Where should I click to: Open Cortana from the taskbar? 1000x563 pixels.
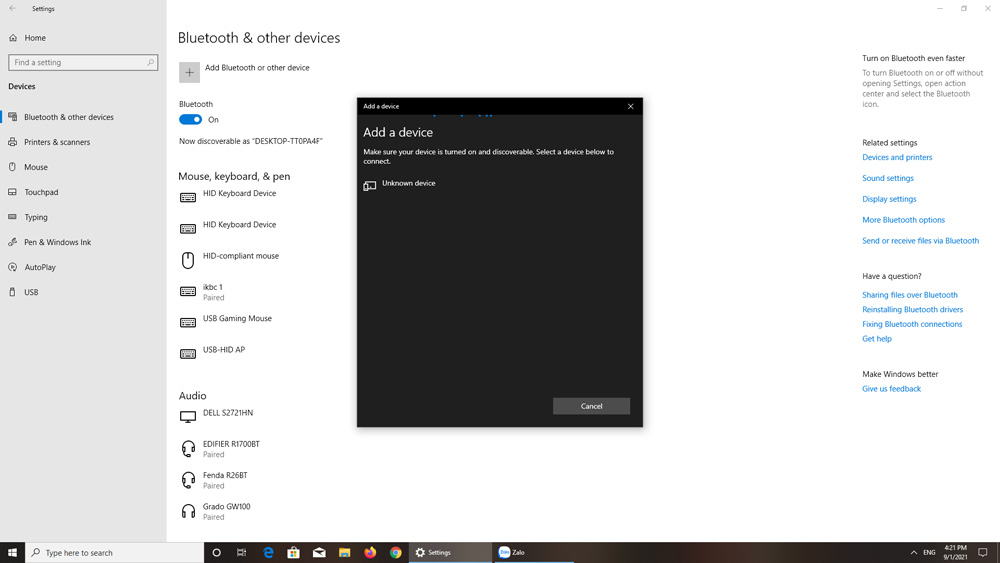pos(216,553)
